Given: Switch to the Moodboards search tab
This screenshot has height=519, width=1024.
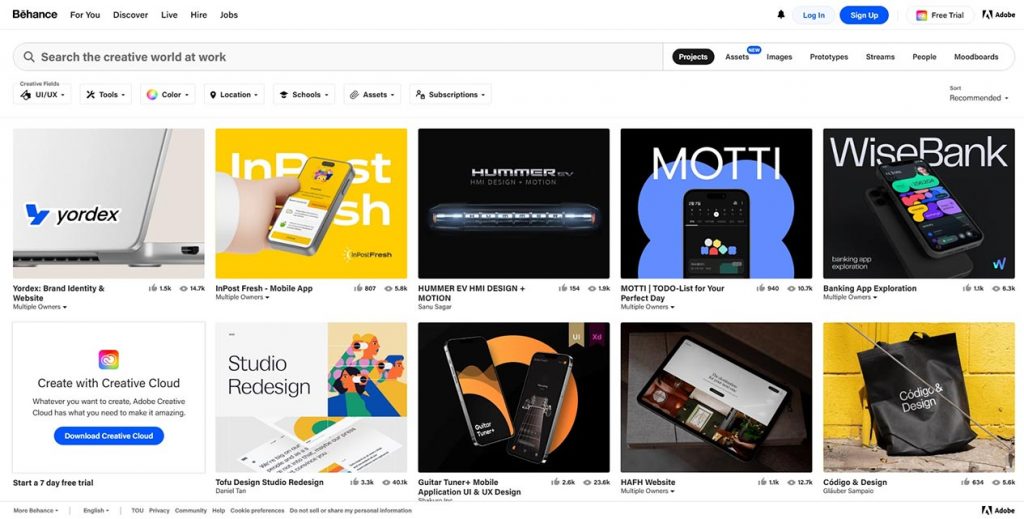Looking at the screenshot, I should coord(976,57).
